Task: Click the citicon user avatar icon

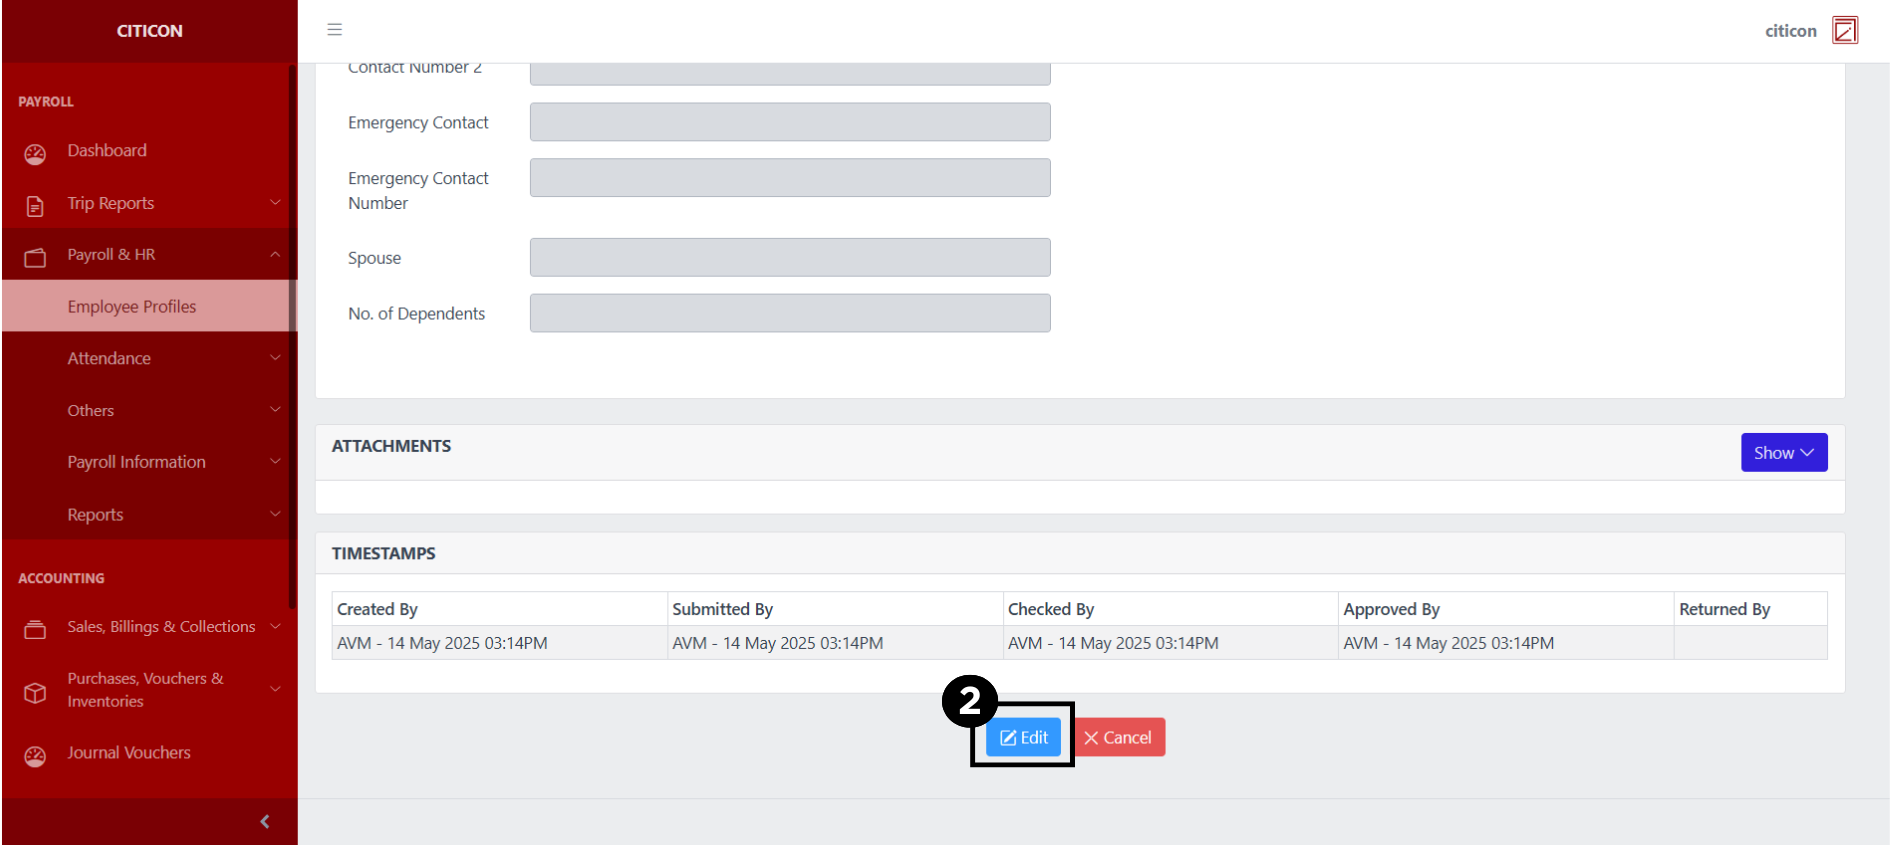Action: 1844,31
